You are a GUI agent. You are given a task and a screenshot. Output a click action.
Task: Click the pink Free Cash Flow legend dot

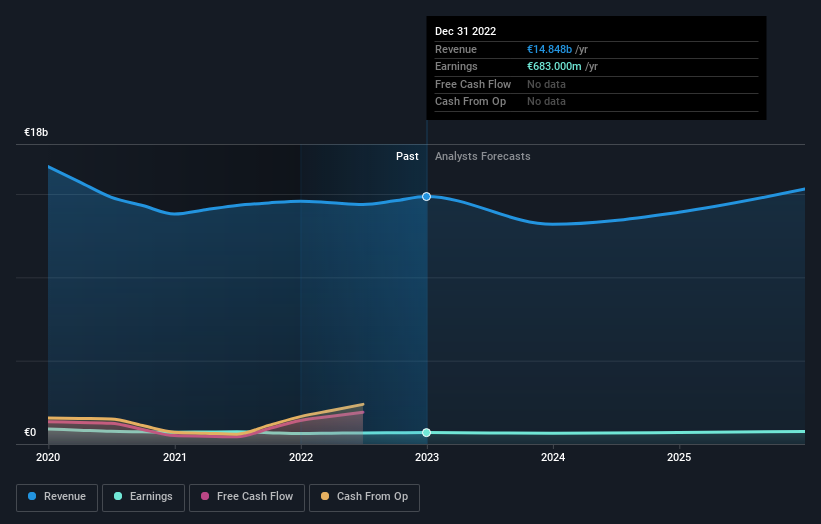pyautogui.click(x=205, y=496)
